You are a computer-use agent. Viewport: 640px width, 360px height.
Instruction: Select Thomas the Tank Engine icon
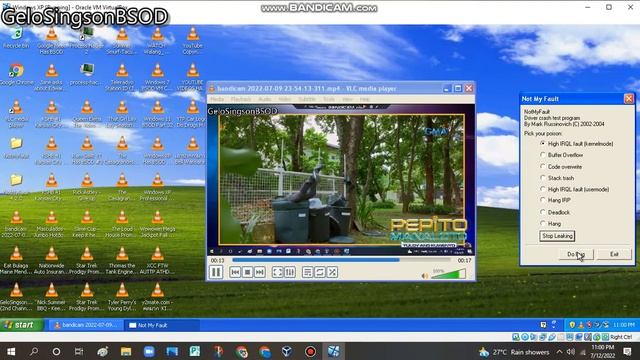click(x=122, y=260)
